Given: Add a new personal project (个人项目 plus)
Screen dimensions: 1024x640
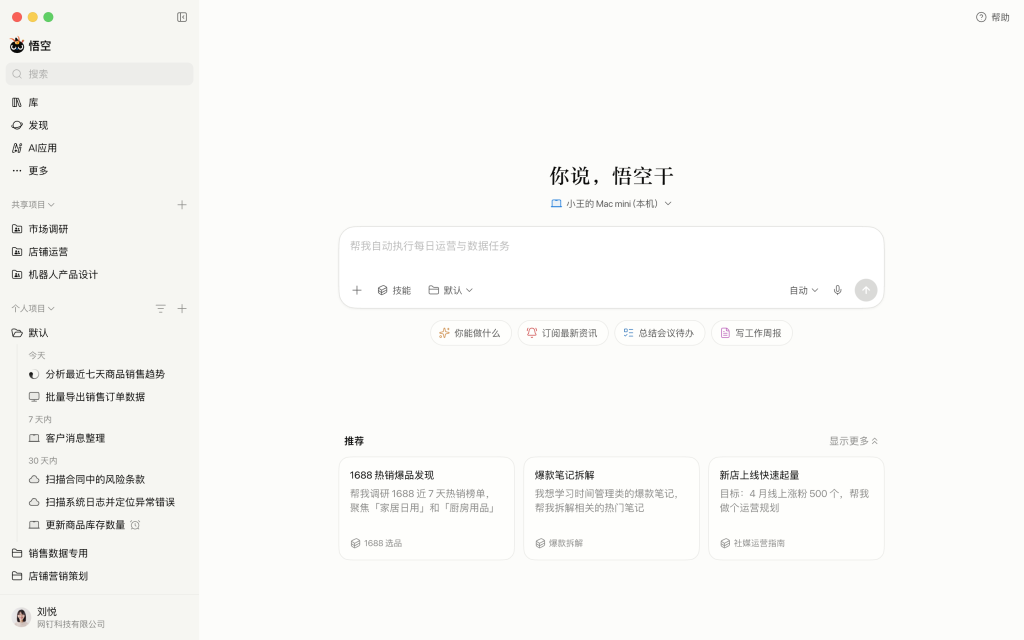Looking at the screenshot, I should tap(182, 308).
